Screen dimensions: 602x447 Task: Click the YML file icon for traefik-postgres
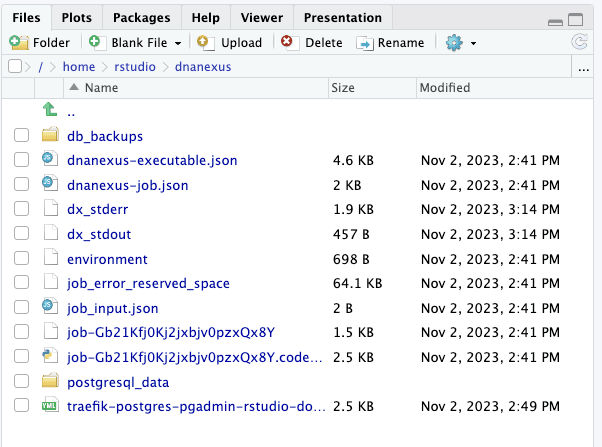50,405
